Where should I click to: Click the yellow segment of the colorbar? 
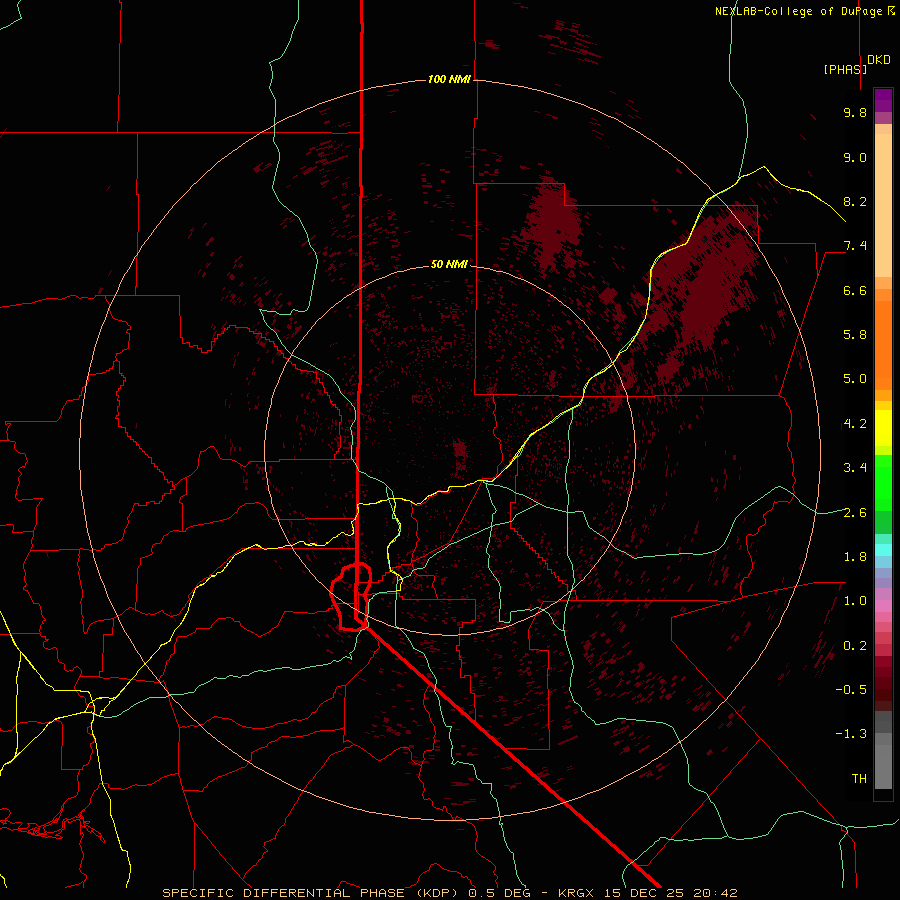[x=883, y=428]
